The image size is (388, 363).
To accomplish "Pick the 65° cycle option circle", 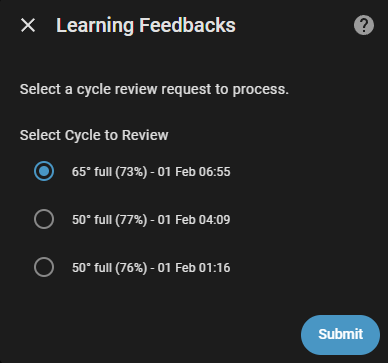I will [44, 171].
